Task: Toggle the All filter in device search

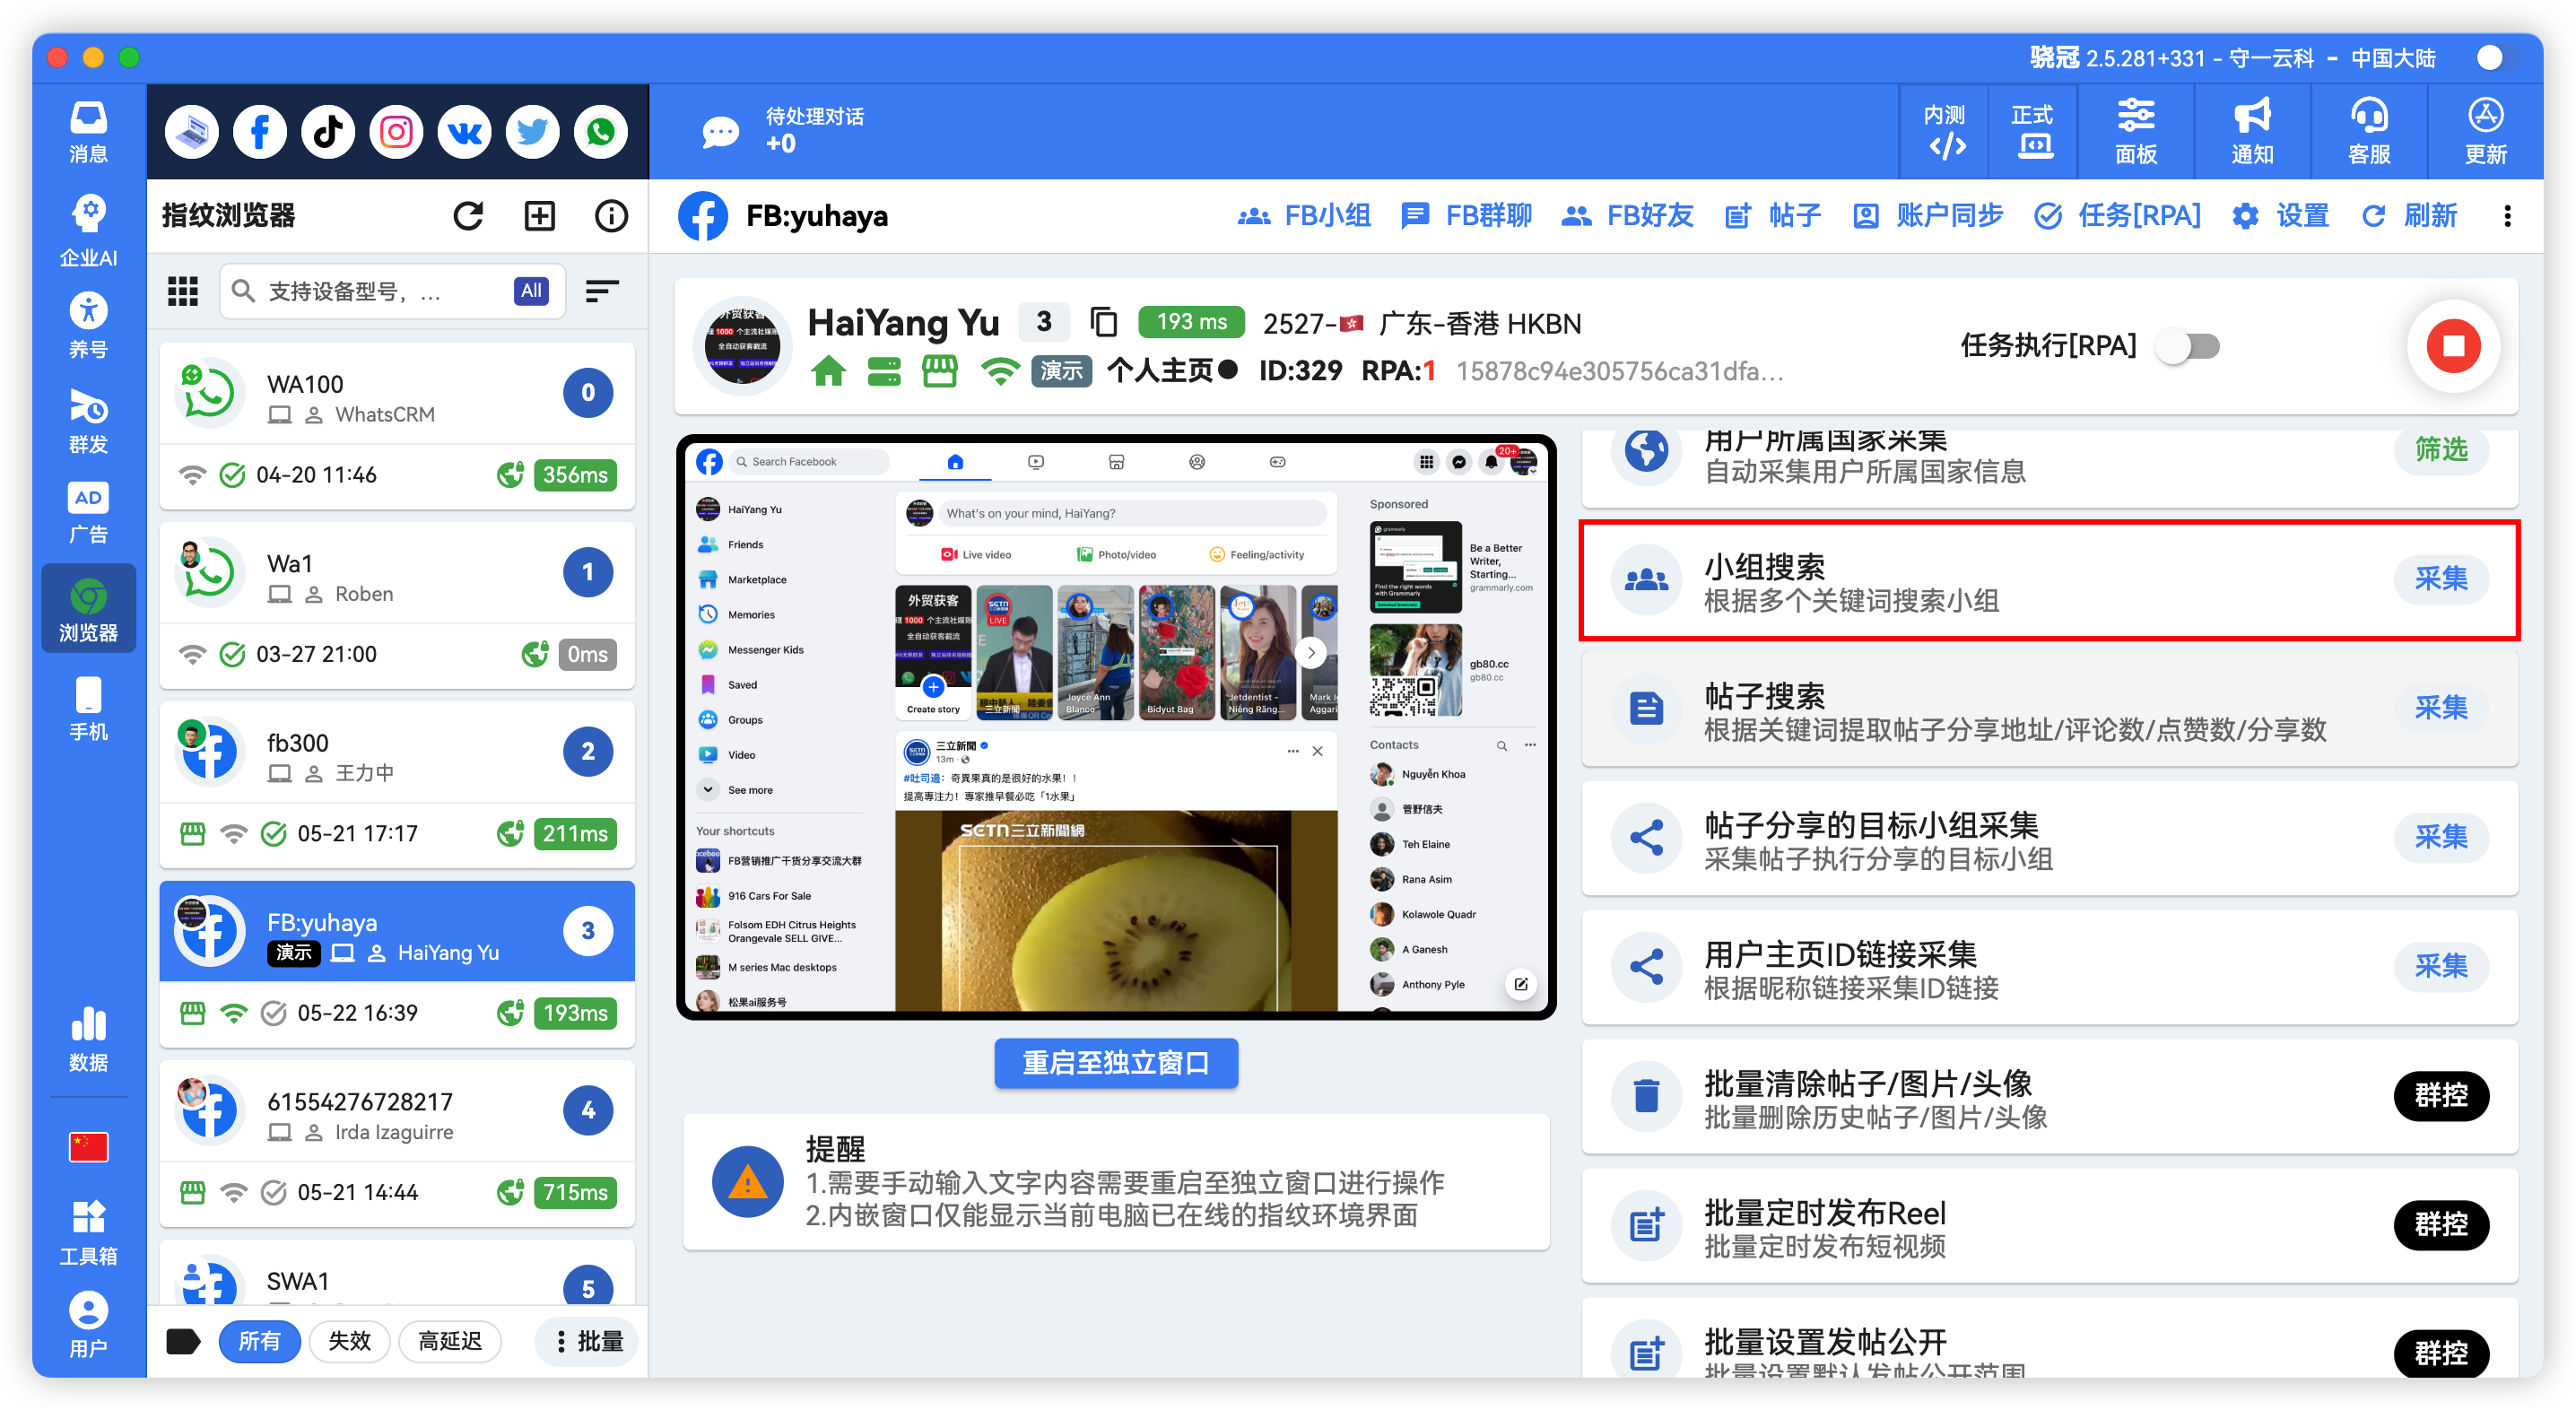Action: pos(531,291)
